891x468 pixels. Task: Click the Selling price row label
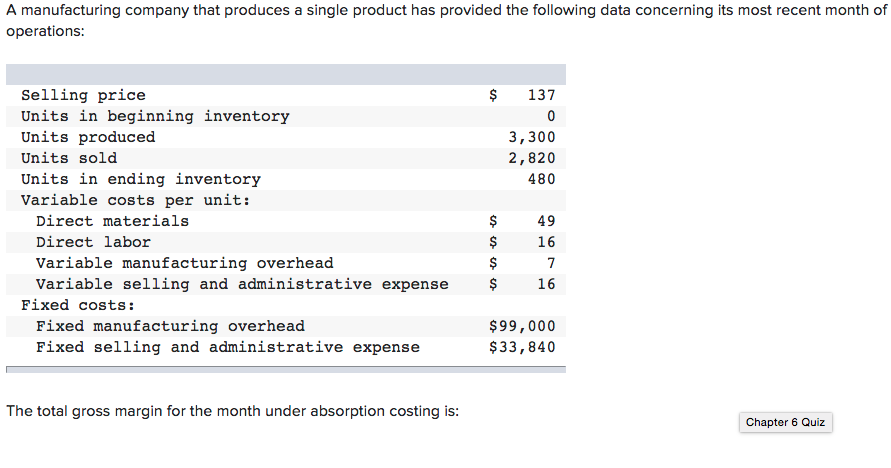pyautogui.click(x=83, y=95)
